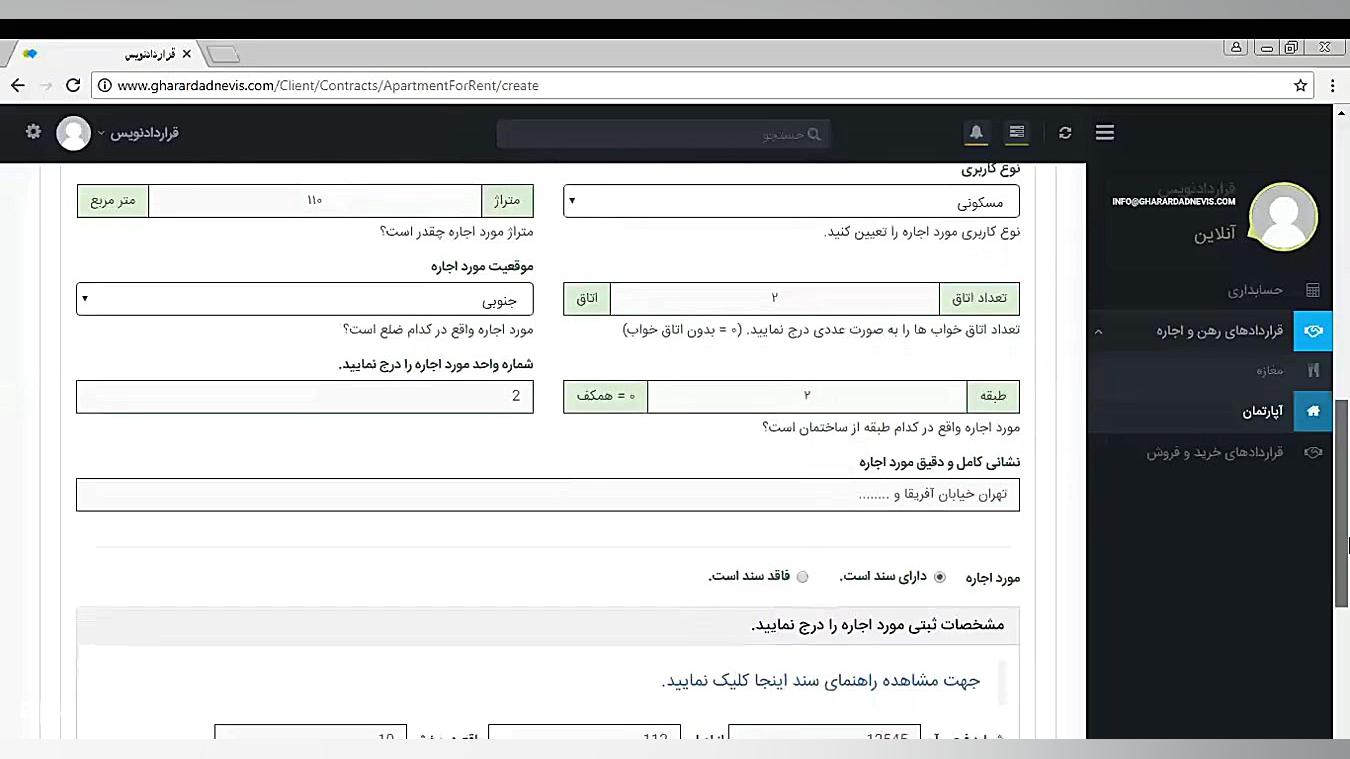Screen dimensions: 1350x759
Task: Click inside the تهران خیابان آفریقا address field
Action: tap(548, 494)
